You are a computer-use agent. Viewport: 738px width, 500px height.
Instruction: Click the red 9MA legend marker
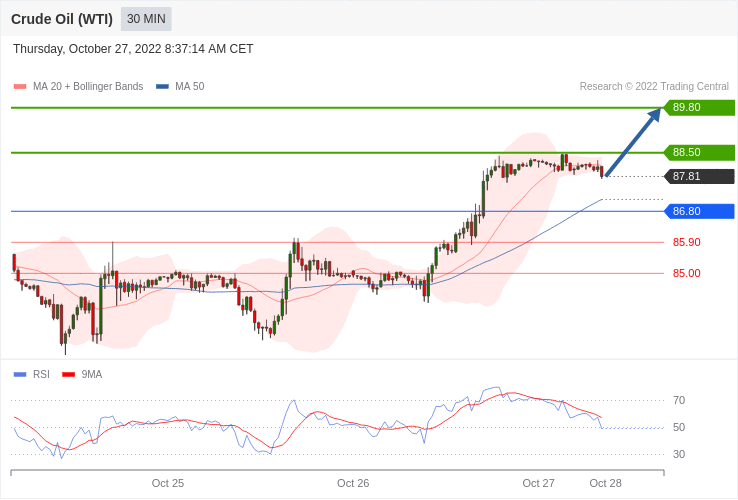69,375
